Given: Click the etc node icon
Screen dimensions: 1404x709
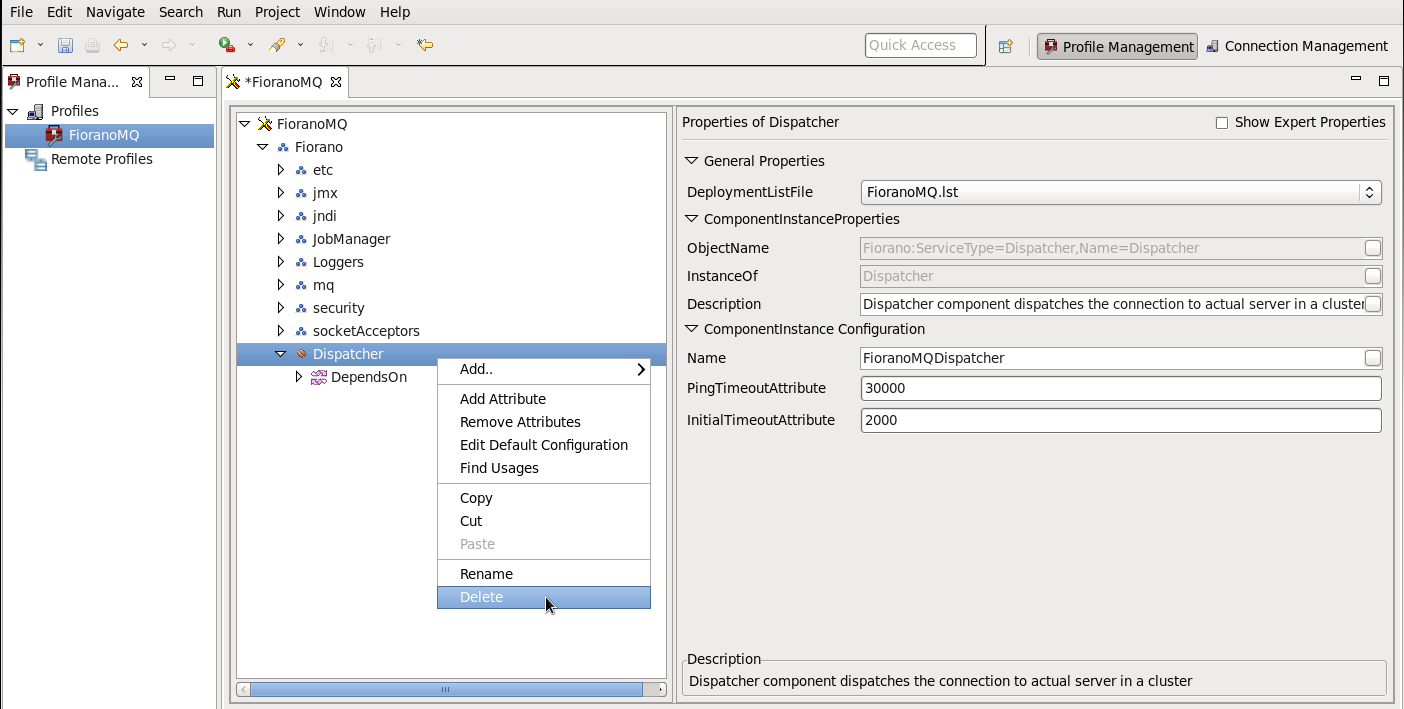Looking at the screenshot, I should 301,170.
